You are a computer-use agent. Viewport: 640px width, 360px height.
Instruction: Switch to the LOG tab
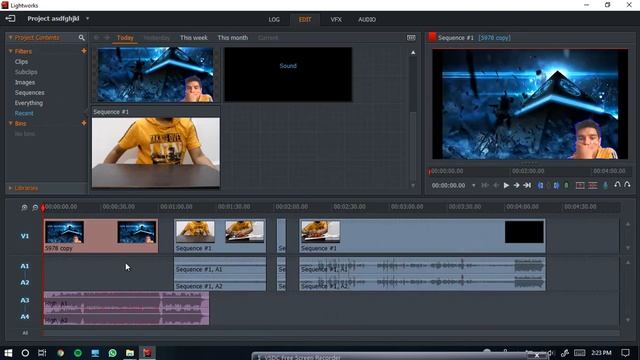[x=274, y=19]
